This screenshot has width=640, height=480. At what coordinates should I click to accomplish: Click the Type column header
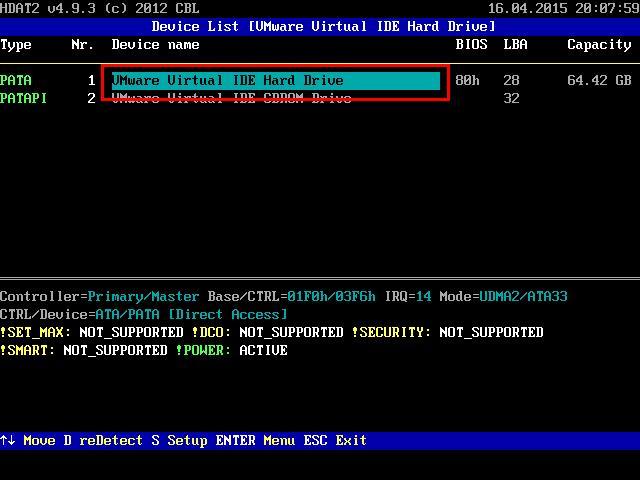point(16,45)
